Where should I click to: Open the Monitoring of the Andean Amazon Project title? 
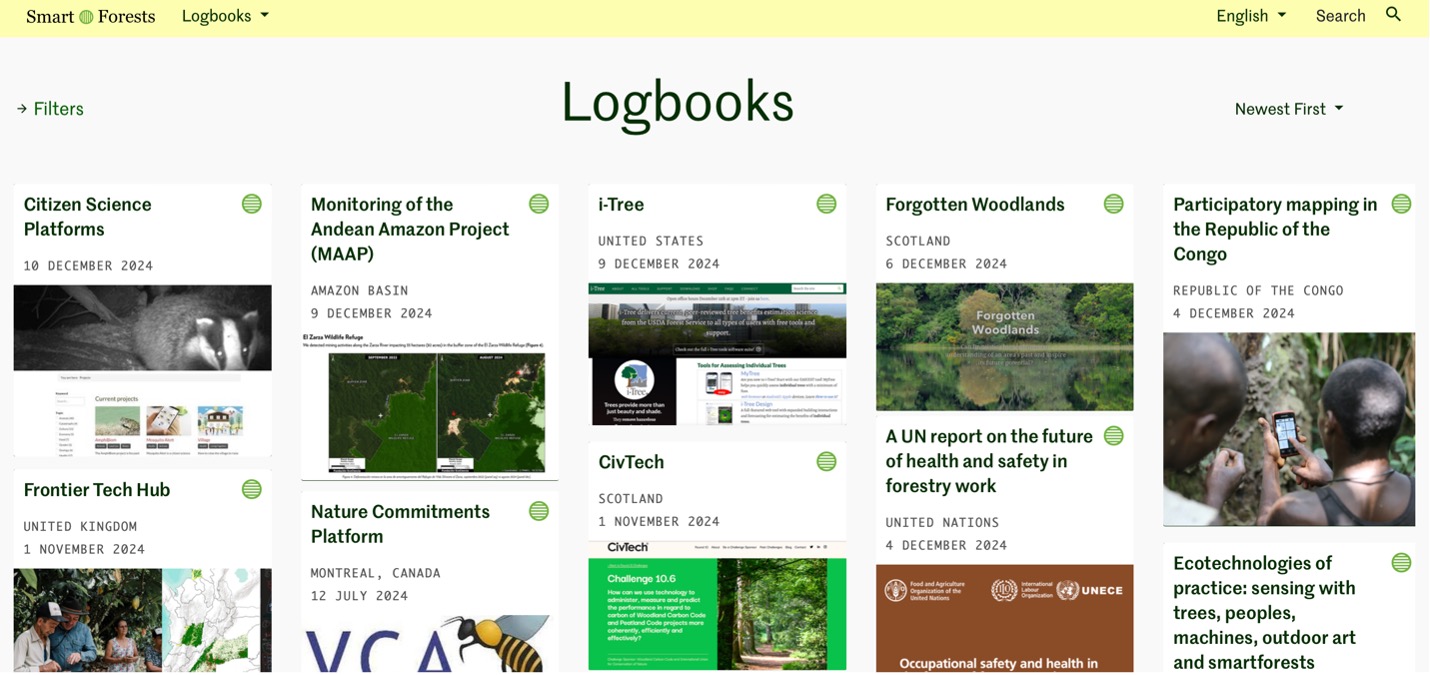(410, 229)
